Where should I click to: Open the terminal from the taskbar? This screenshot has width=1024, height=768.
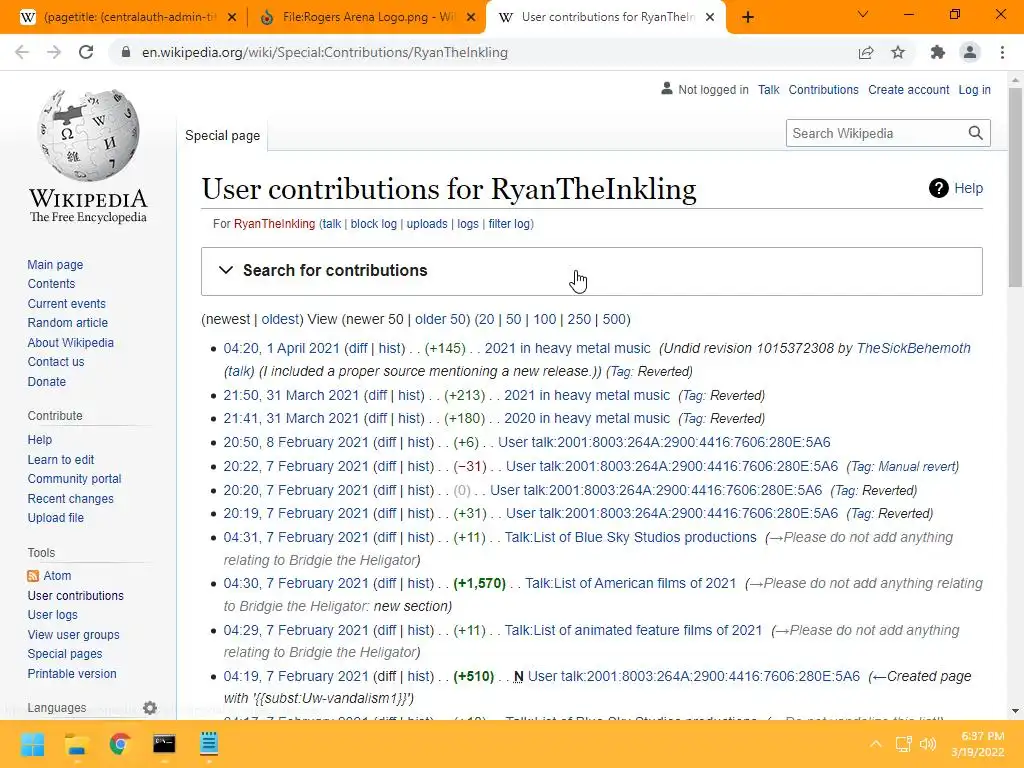[164, 744]
